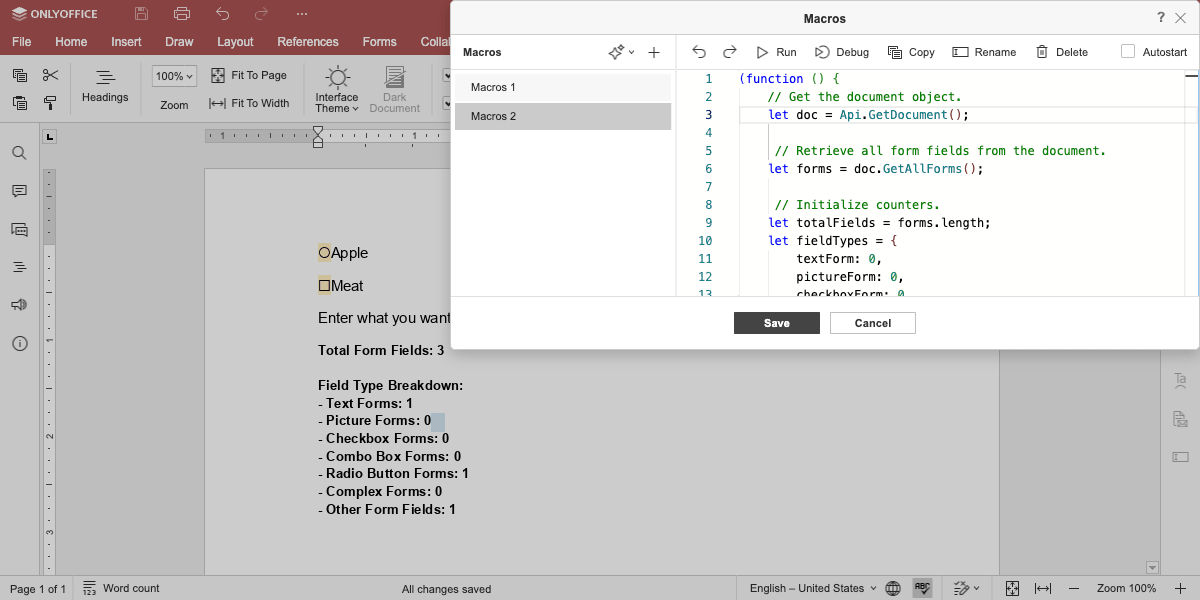Open the Search panel in left sidebar

(19, 153)
